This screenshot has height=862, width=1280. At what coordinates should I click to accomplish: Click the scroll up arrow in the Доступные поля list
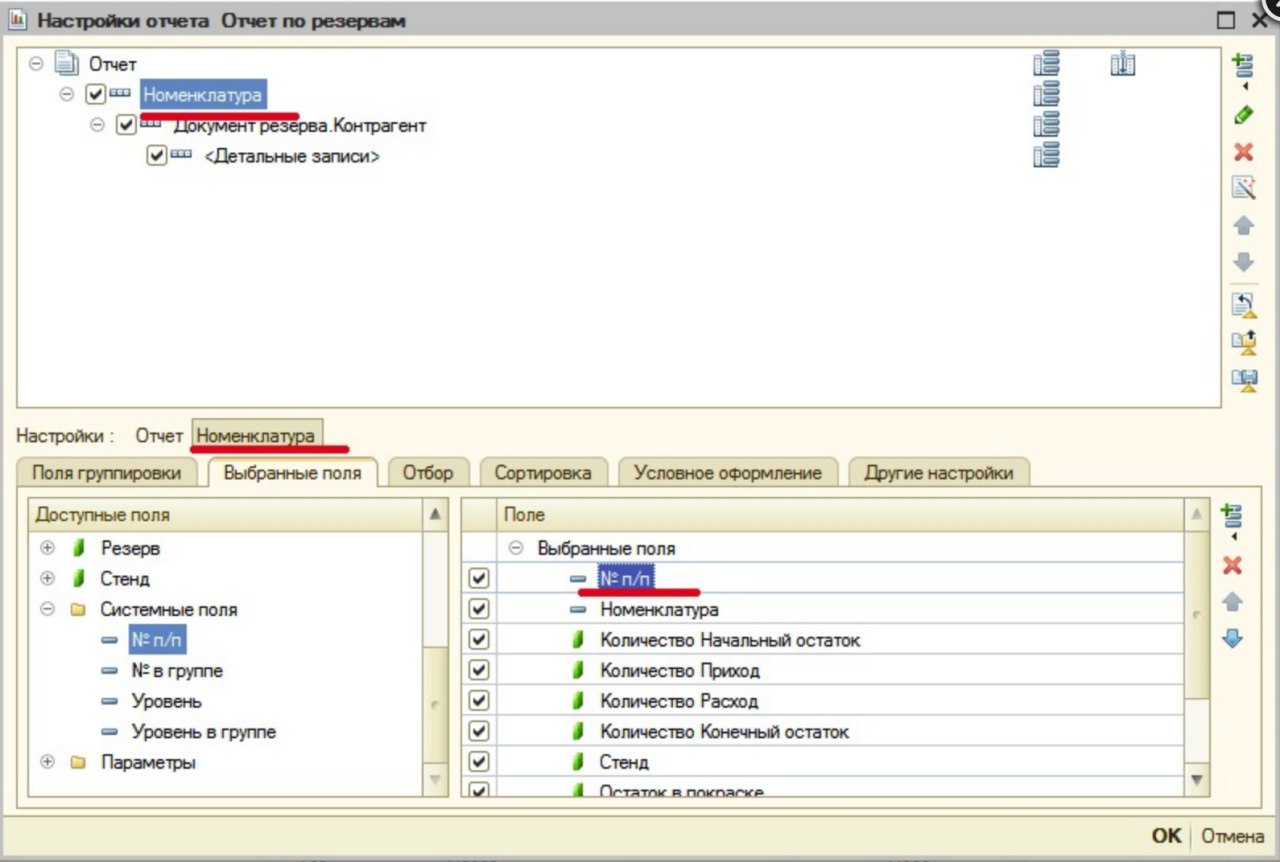pos(435,515)
